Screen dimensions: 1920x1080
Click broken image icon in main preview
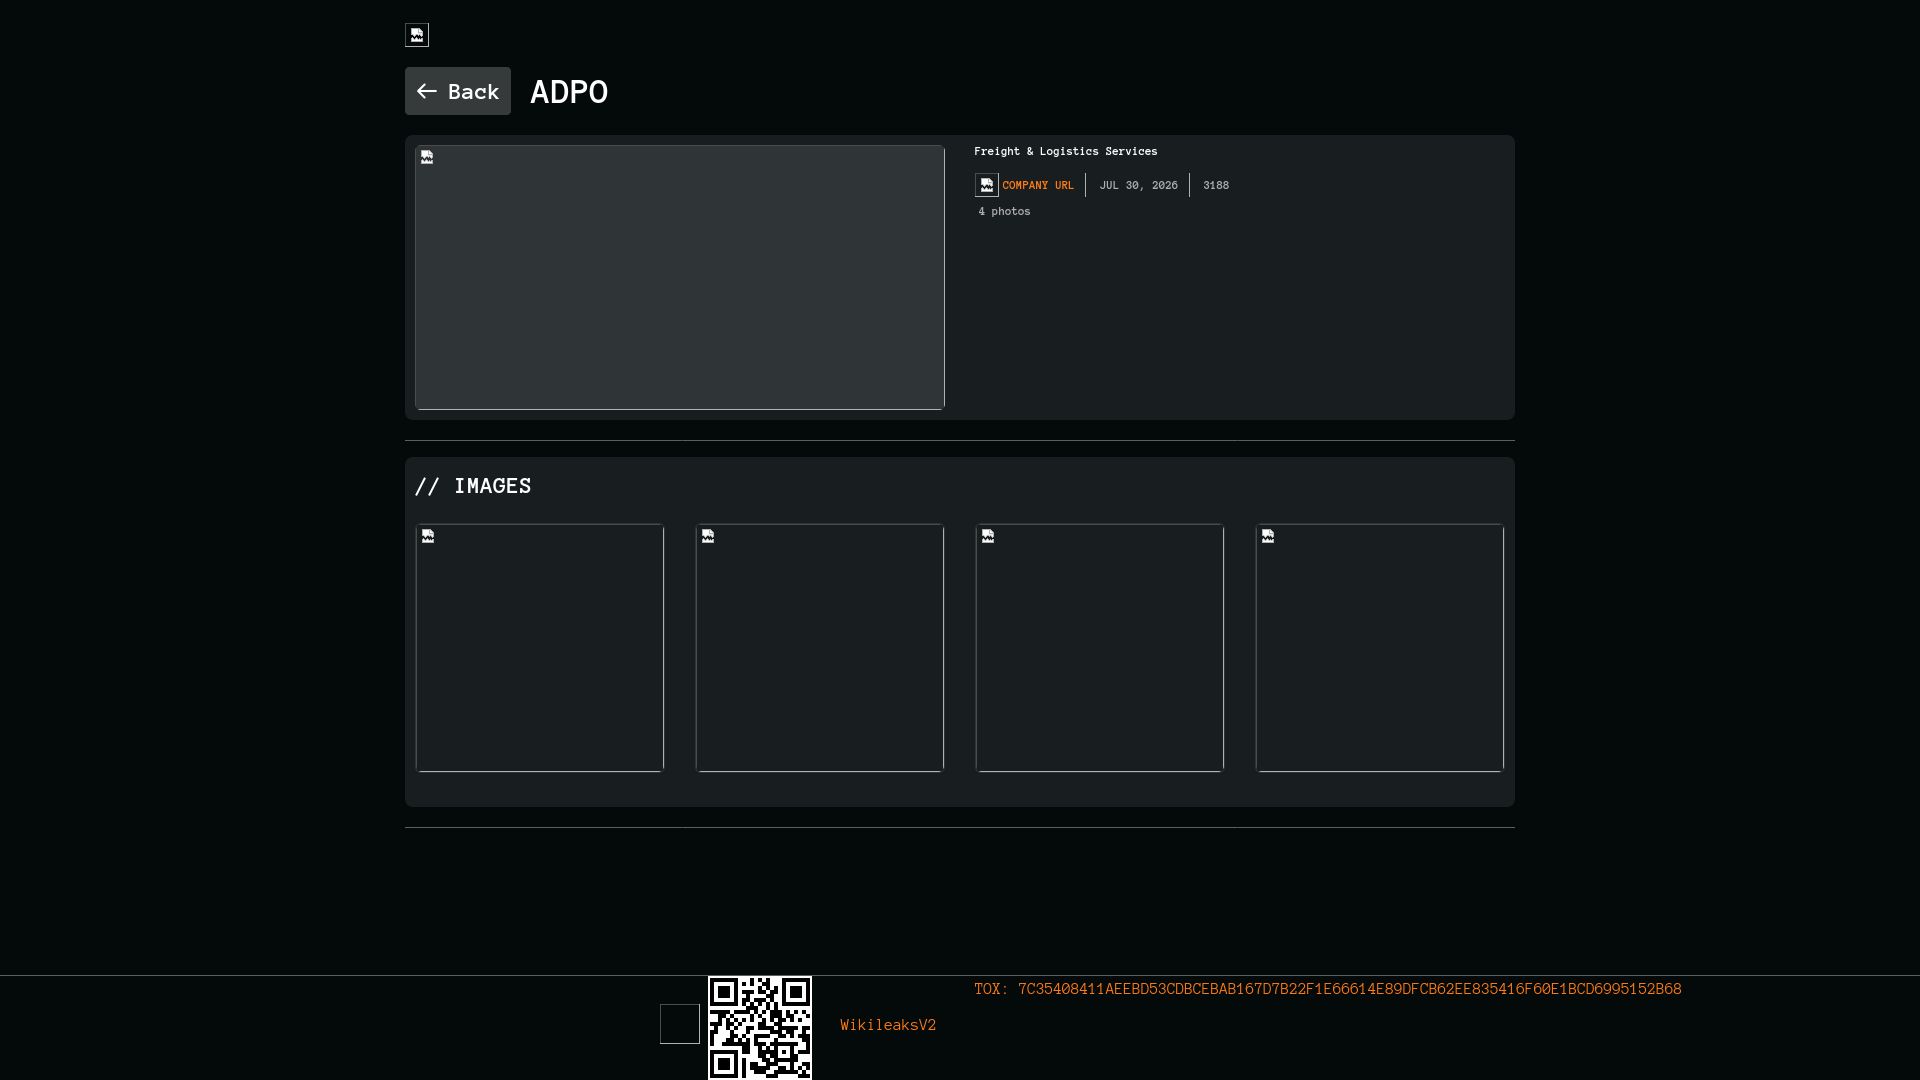427,157
